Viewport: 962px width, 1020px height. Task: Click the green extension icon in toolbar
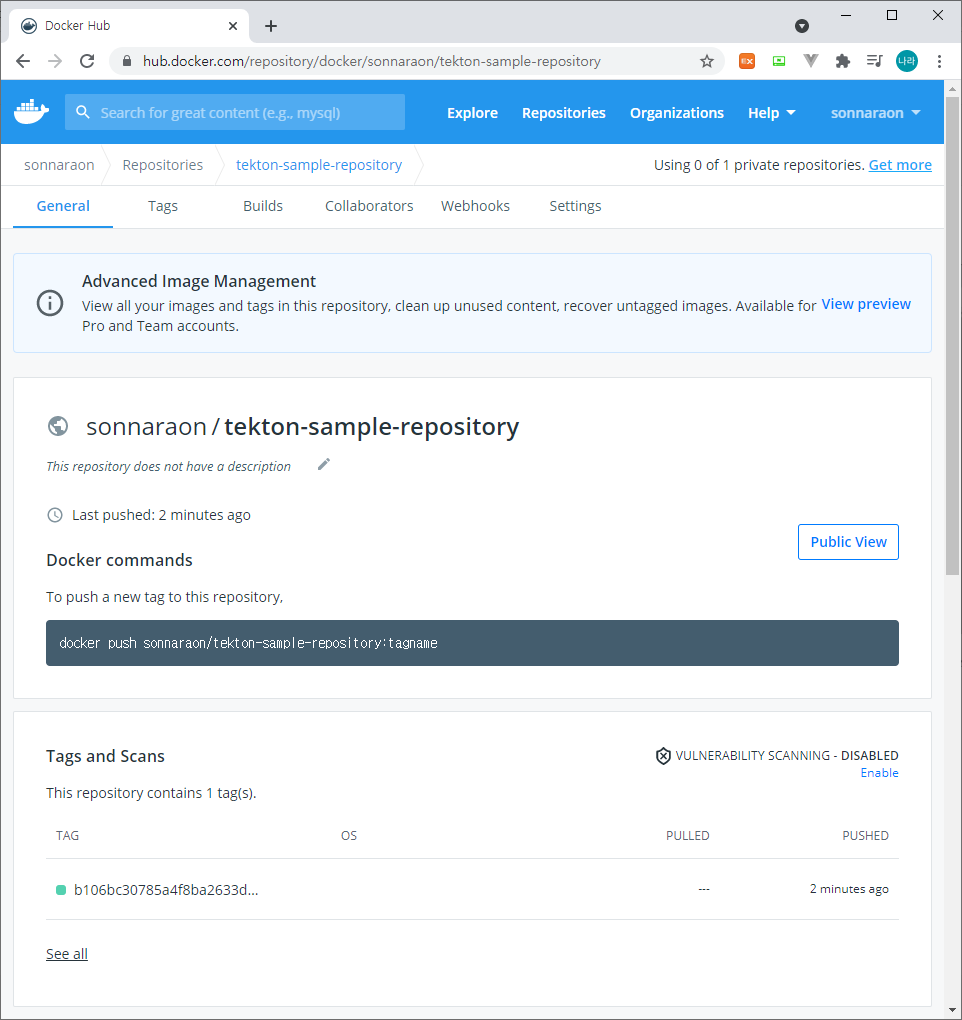pos(779,61)
